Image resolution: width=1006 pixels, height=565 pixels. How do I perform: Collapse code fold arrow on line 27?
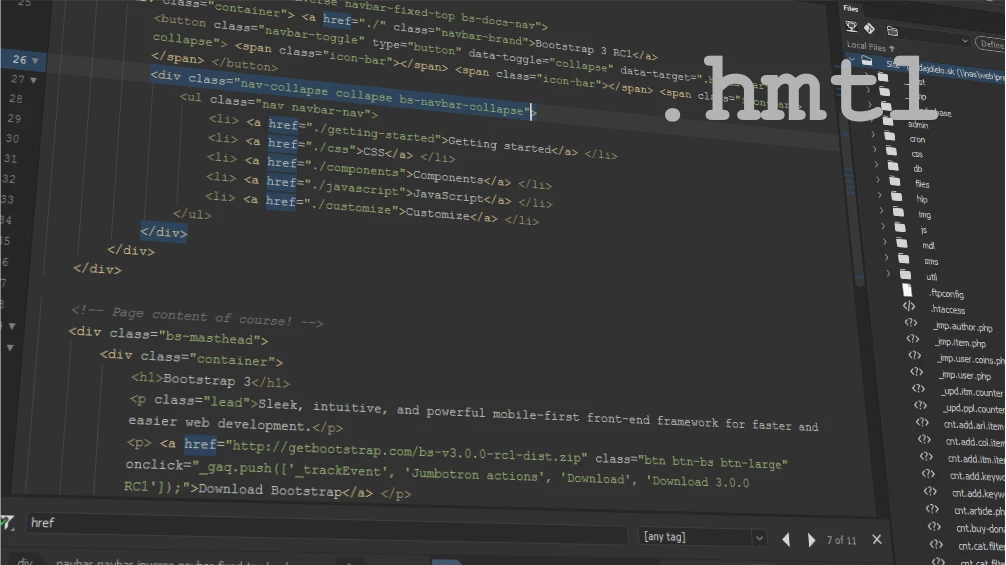[x=33, y=80]
